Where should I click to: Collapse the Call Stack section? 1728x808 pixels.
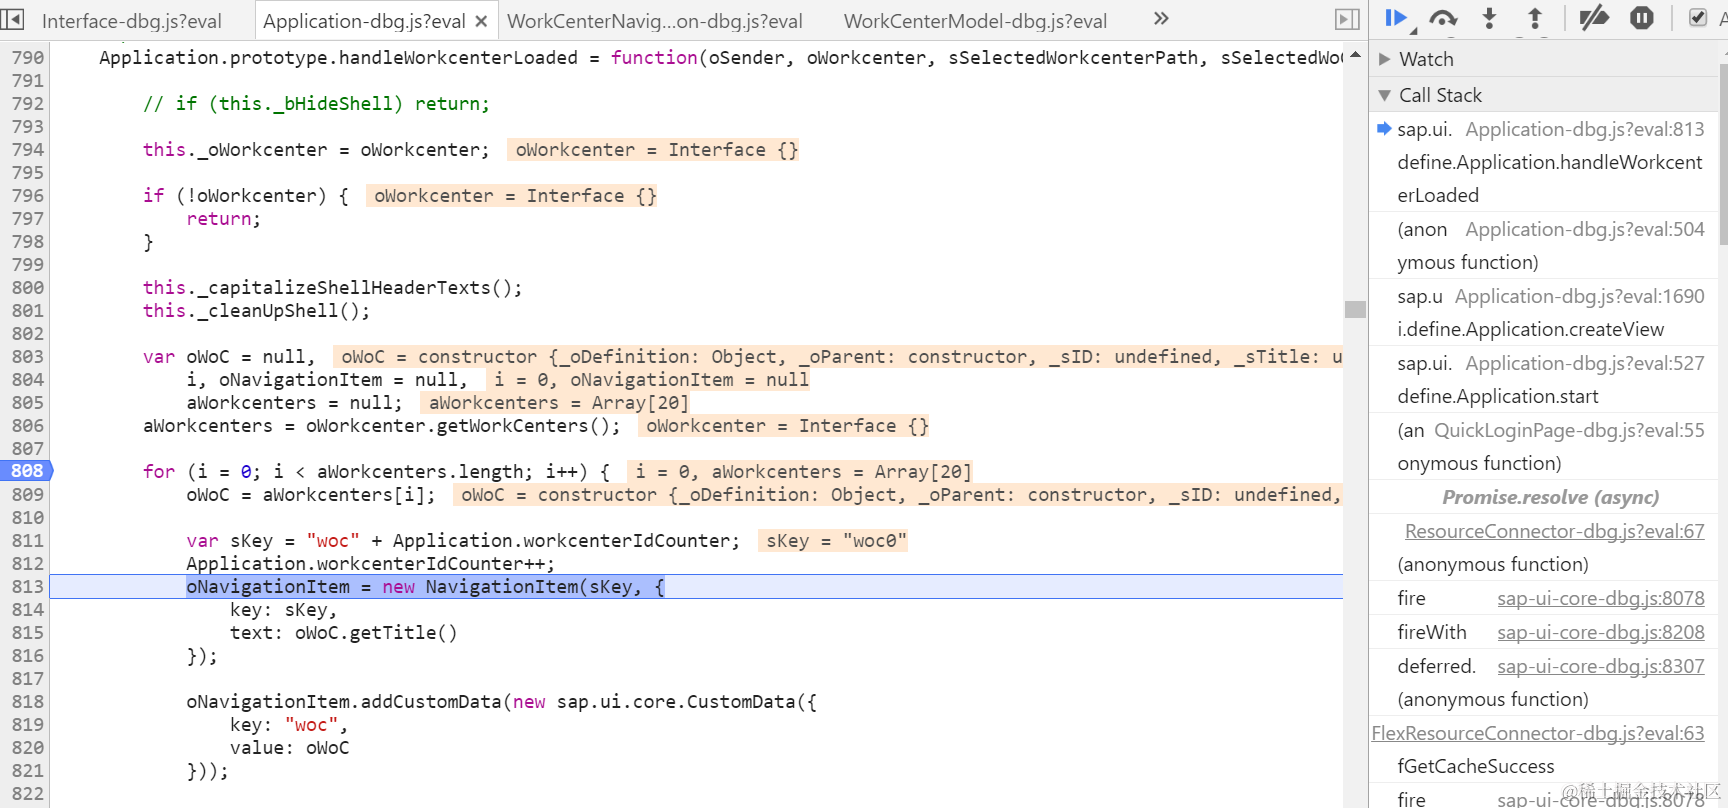[x=1385, y=95]
